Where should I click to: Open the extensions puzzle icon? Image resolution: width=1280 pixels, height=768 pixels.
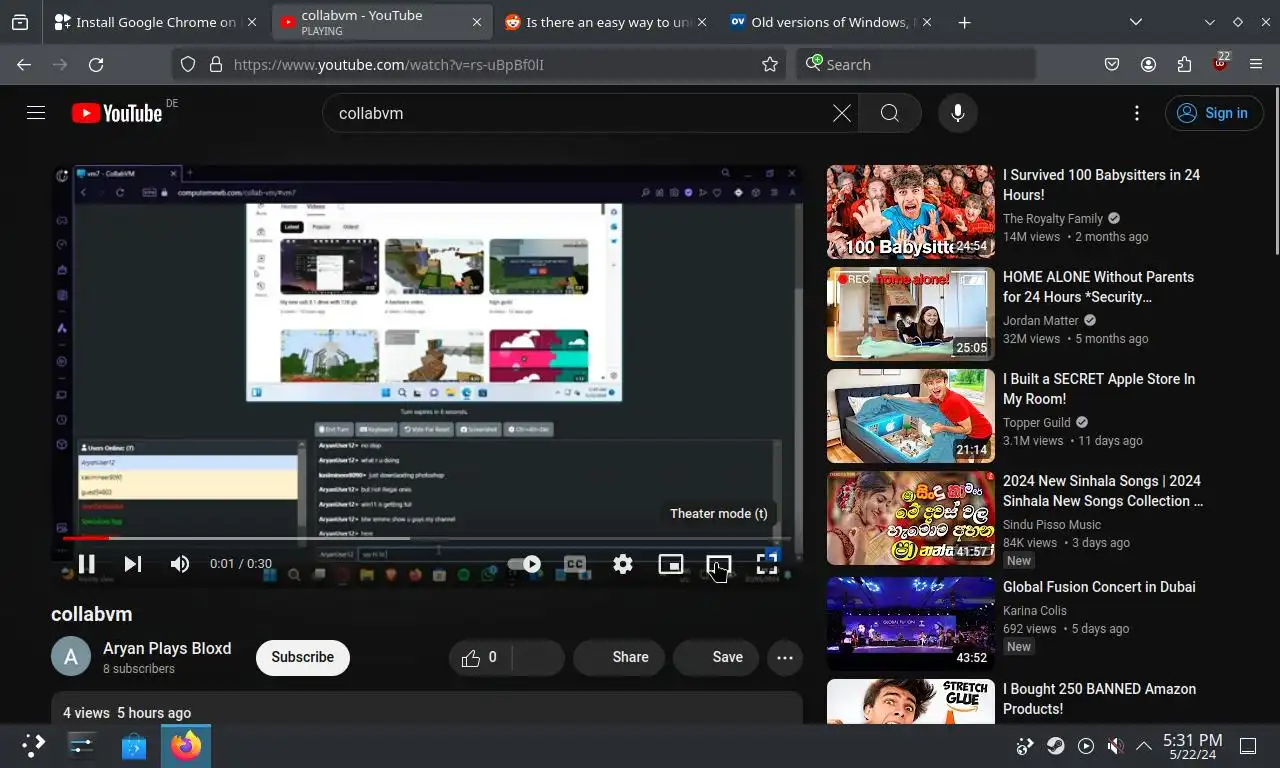pyautogui.click(x=1184, y=64)
